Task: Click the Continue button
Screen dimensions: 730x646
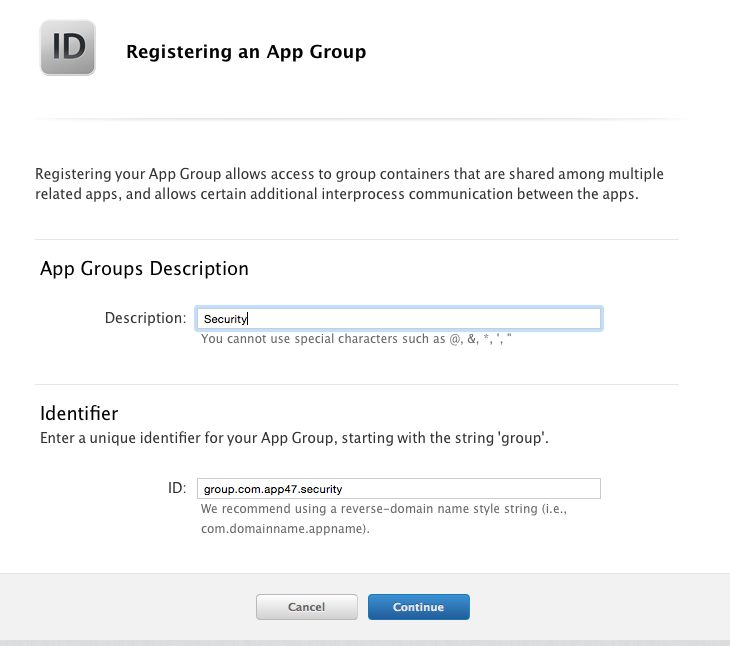Action: [x=419, y=606]
